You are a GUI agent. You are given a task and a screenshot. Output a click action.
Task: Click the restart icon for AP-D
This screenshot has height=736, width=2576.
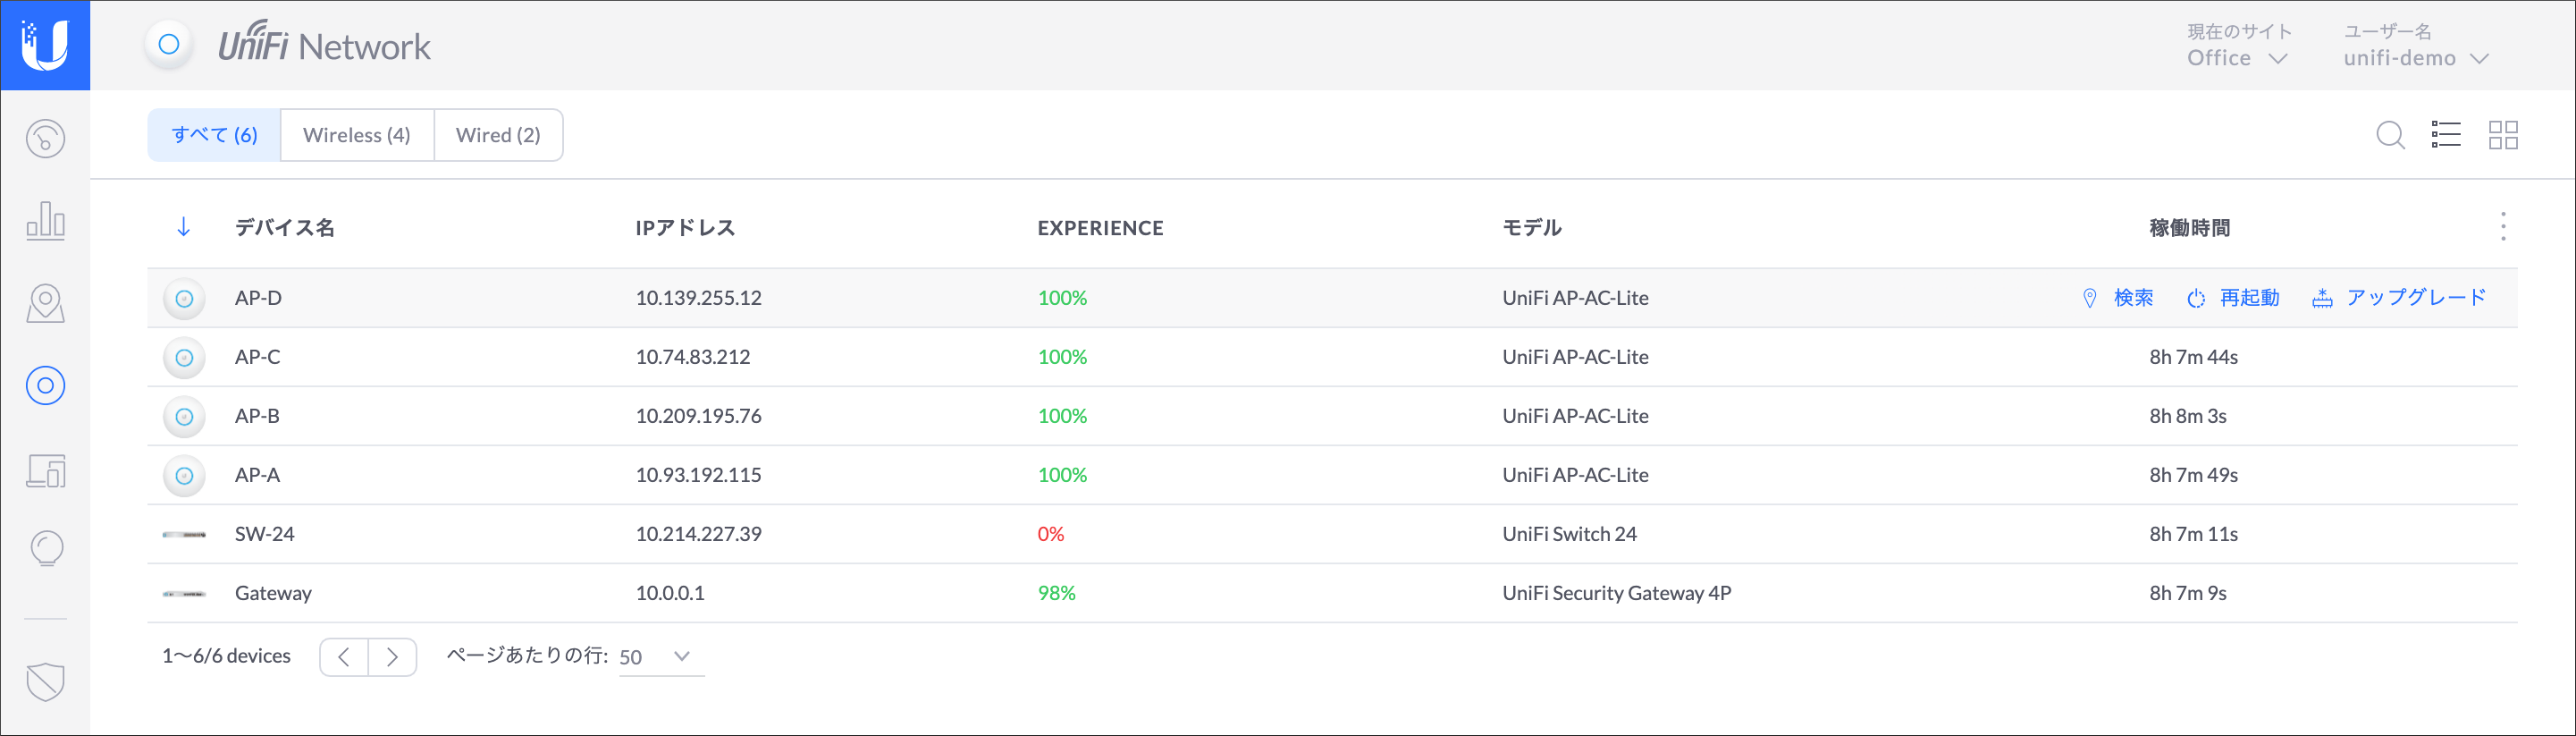tap(2196, 298)
